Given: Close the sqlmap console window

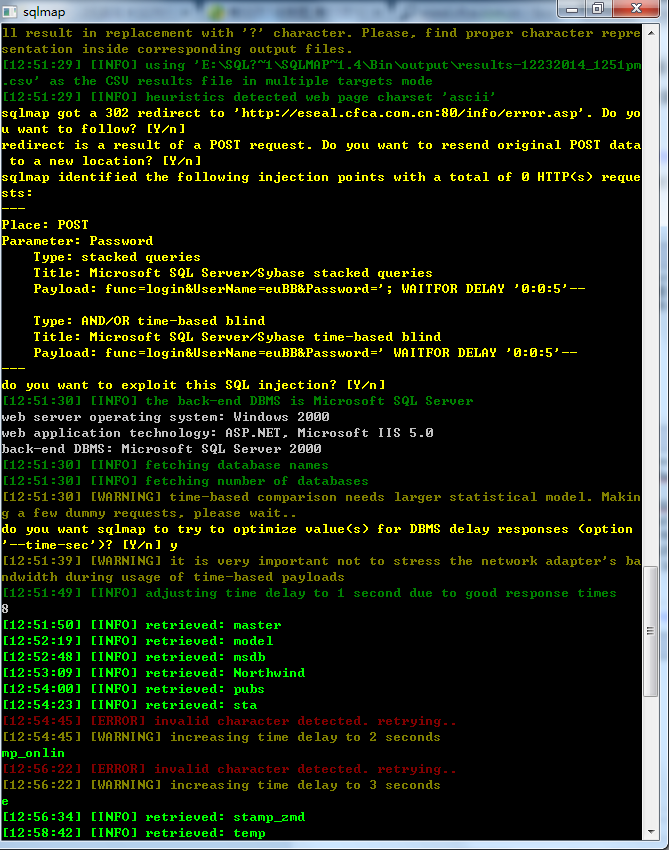Looking at the screenshot, I should [636, 8].
